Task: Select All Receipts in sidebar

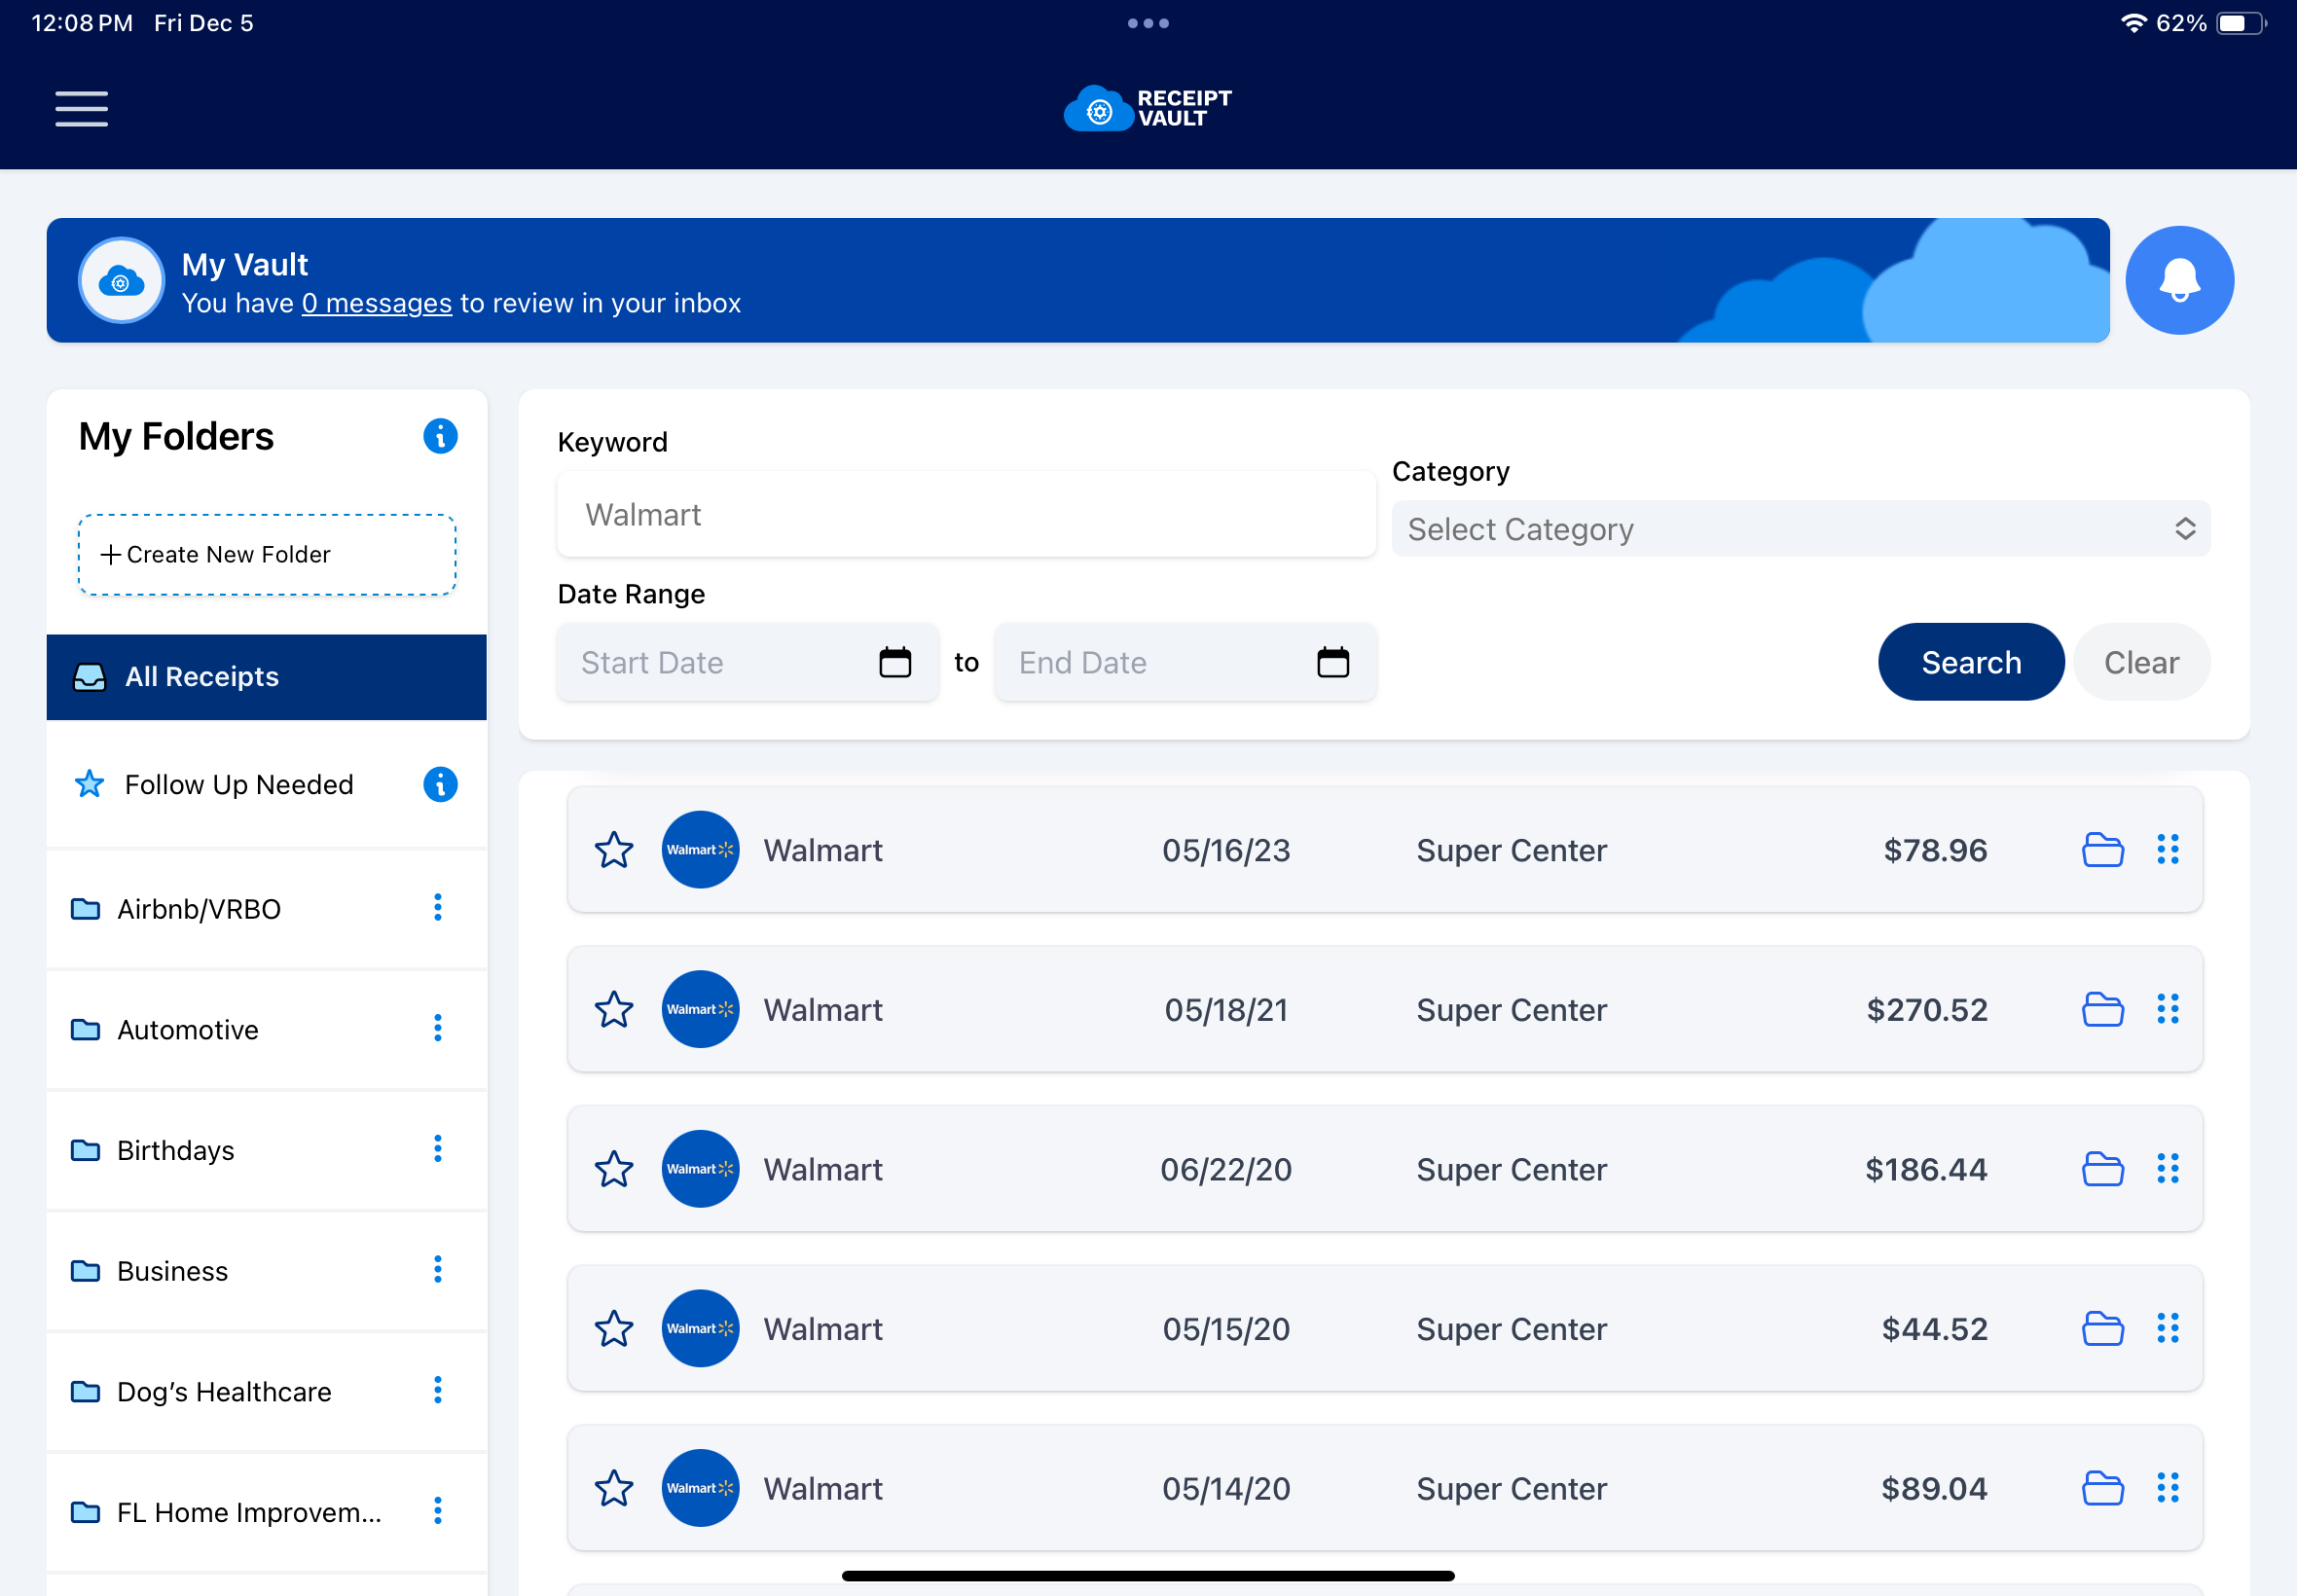Action: (266, 677)
